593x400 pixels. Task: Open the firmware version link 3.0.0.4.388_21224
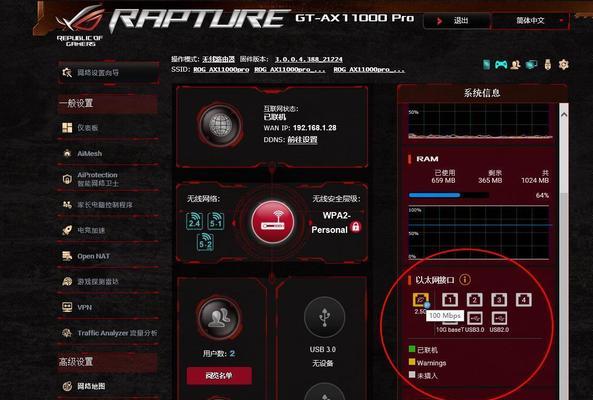point(308,59)
